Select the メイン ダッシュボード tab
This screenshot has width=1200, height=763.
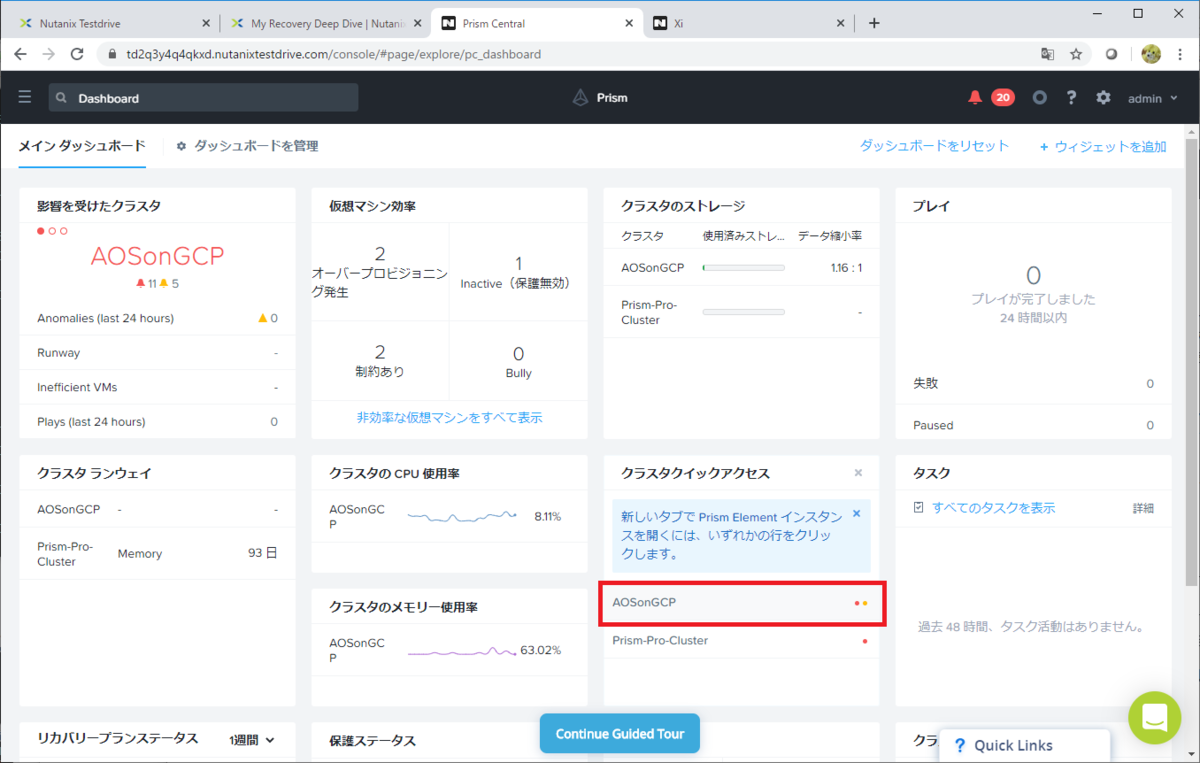(82, 146)
